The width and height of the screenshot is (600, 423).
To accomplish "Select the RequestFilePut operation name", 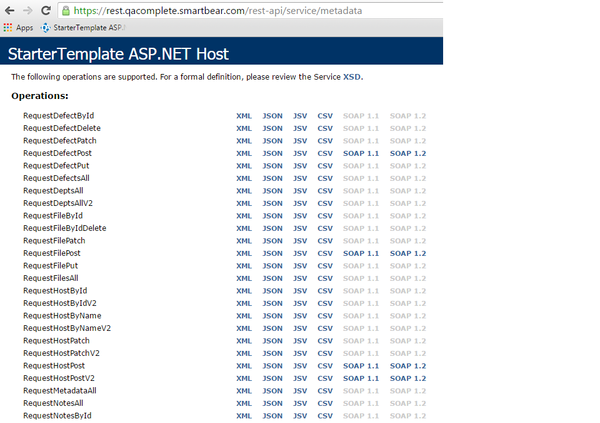I will tap(51, 266).
